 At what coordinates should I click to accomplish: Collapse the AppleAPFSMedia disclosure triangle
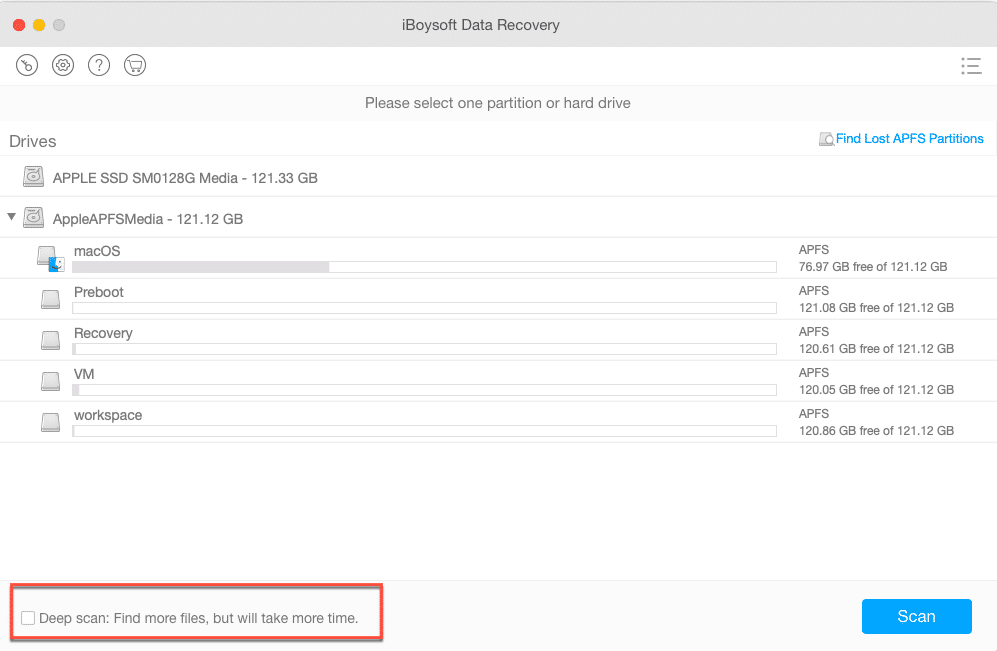pos(11,217)
